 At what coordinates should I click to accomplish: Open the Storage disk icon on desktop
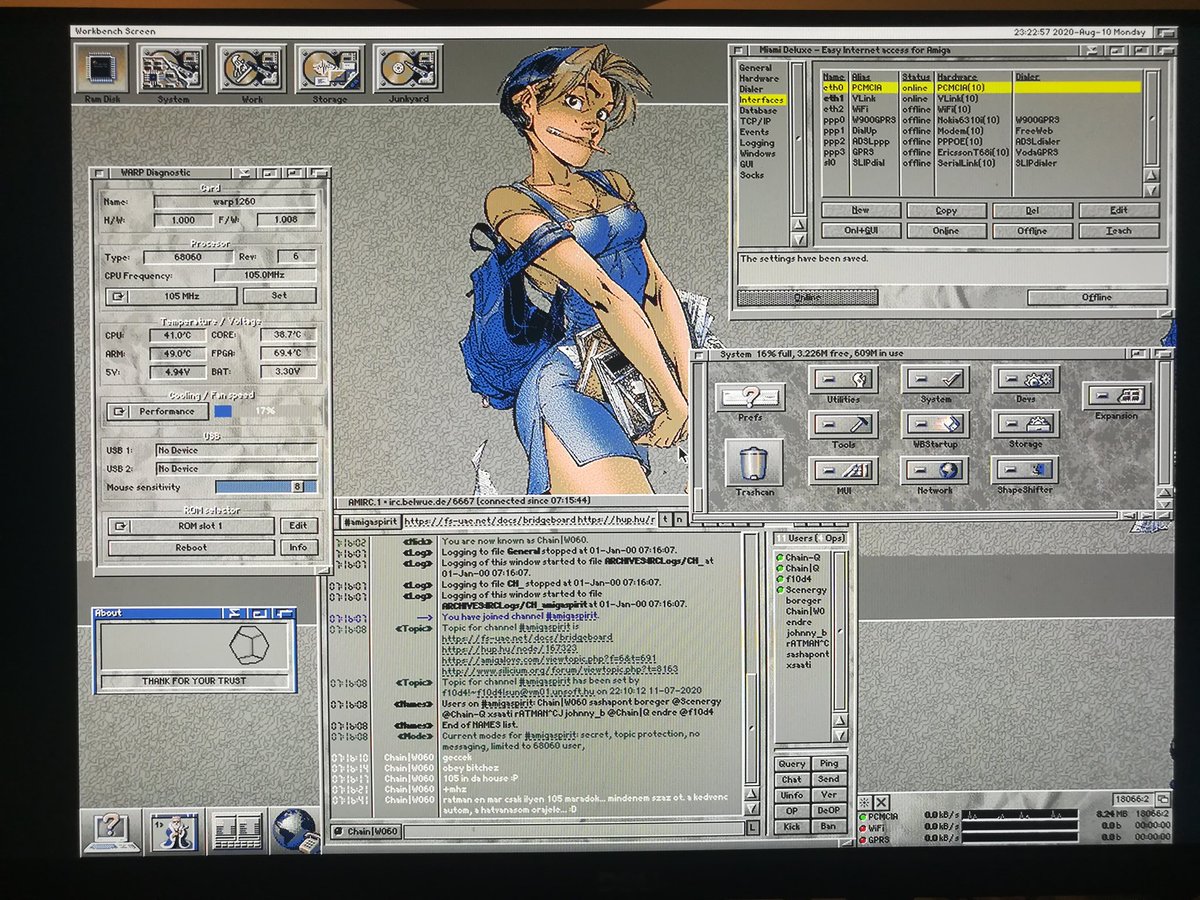329,69
